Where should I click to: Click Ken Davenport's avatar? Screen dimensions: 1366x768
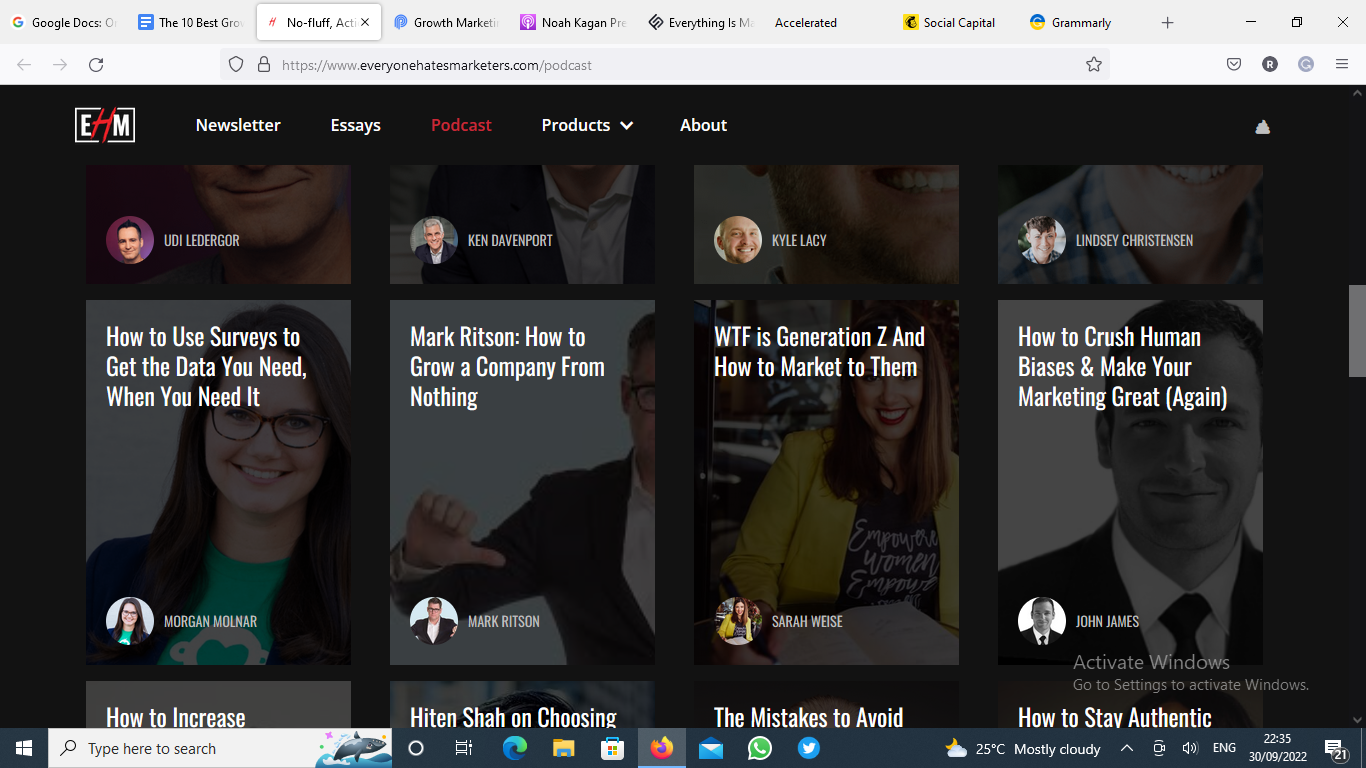pyautogui.click(x=434, y=240)
